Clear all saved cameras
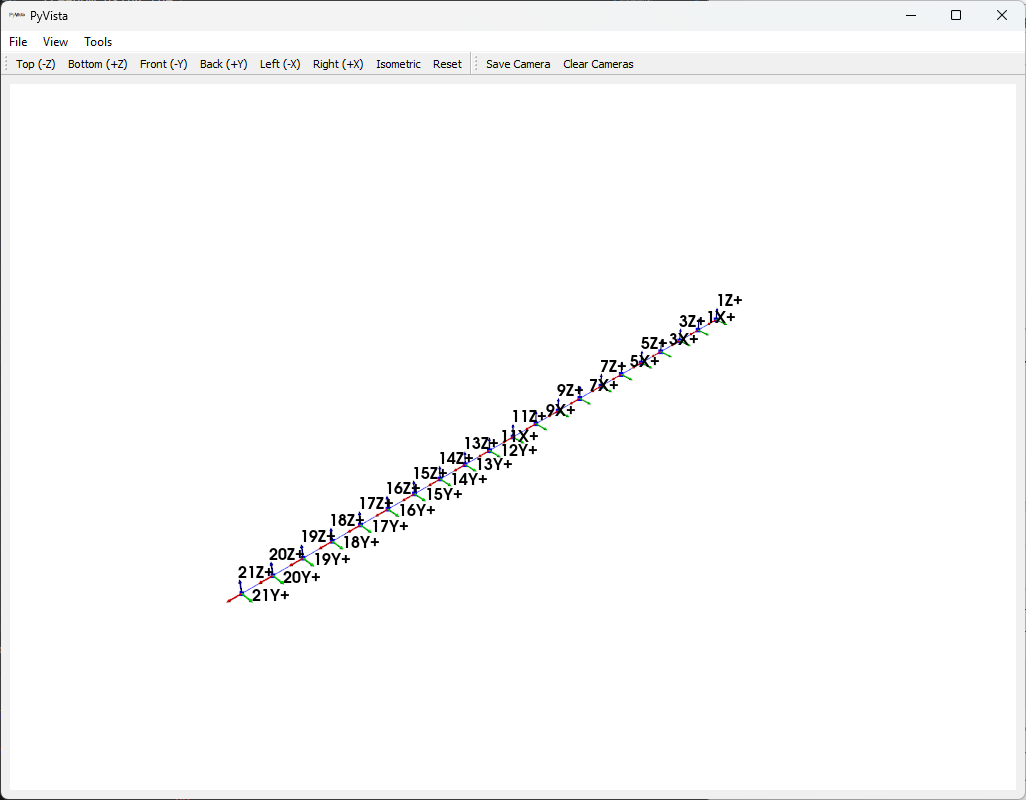The height and width of the screenshot is (800, 1026). pyautogui.click(x=598, y=63)
